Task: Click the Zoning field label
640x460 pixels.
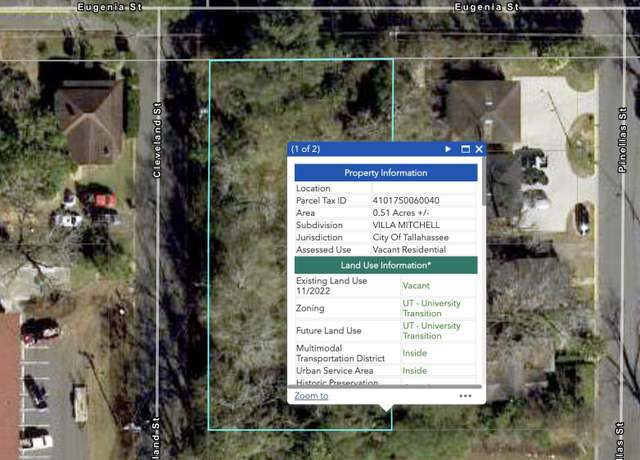Action: [x=310, y=308]
